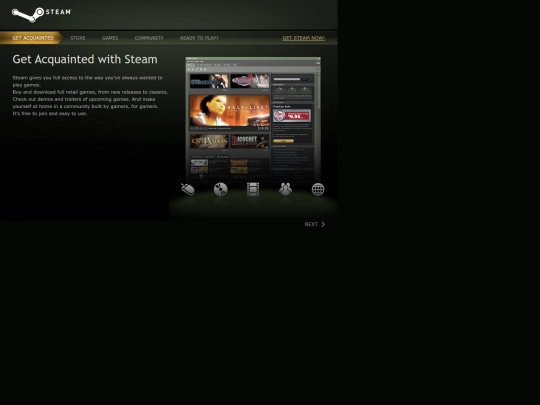Click the Get Acquainted with Steam heading

coord(85,59)
